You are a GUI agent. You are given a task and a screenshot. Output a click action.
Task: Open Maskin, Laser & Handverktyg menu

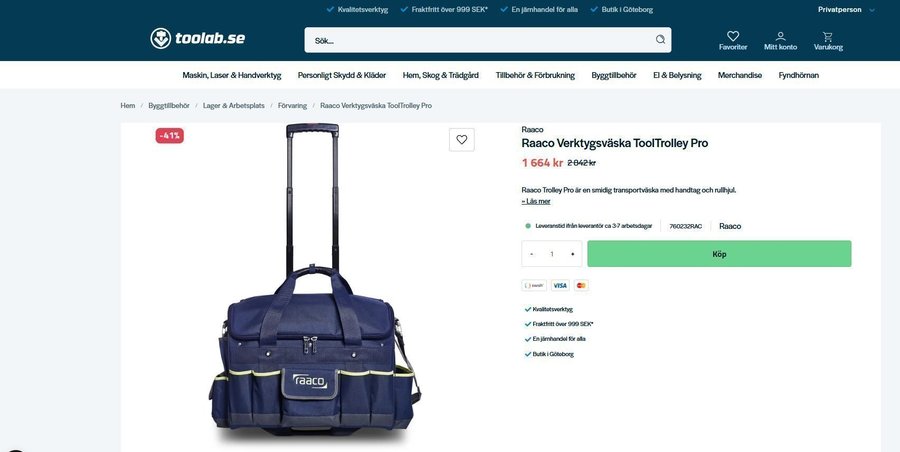(232, 75)
